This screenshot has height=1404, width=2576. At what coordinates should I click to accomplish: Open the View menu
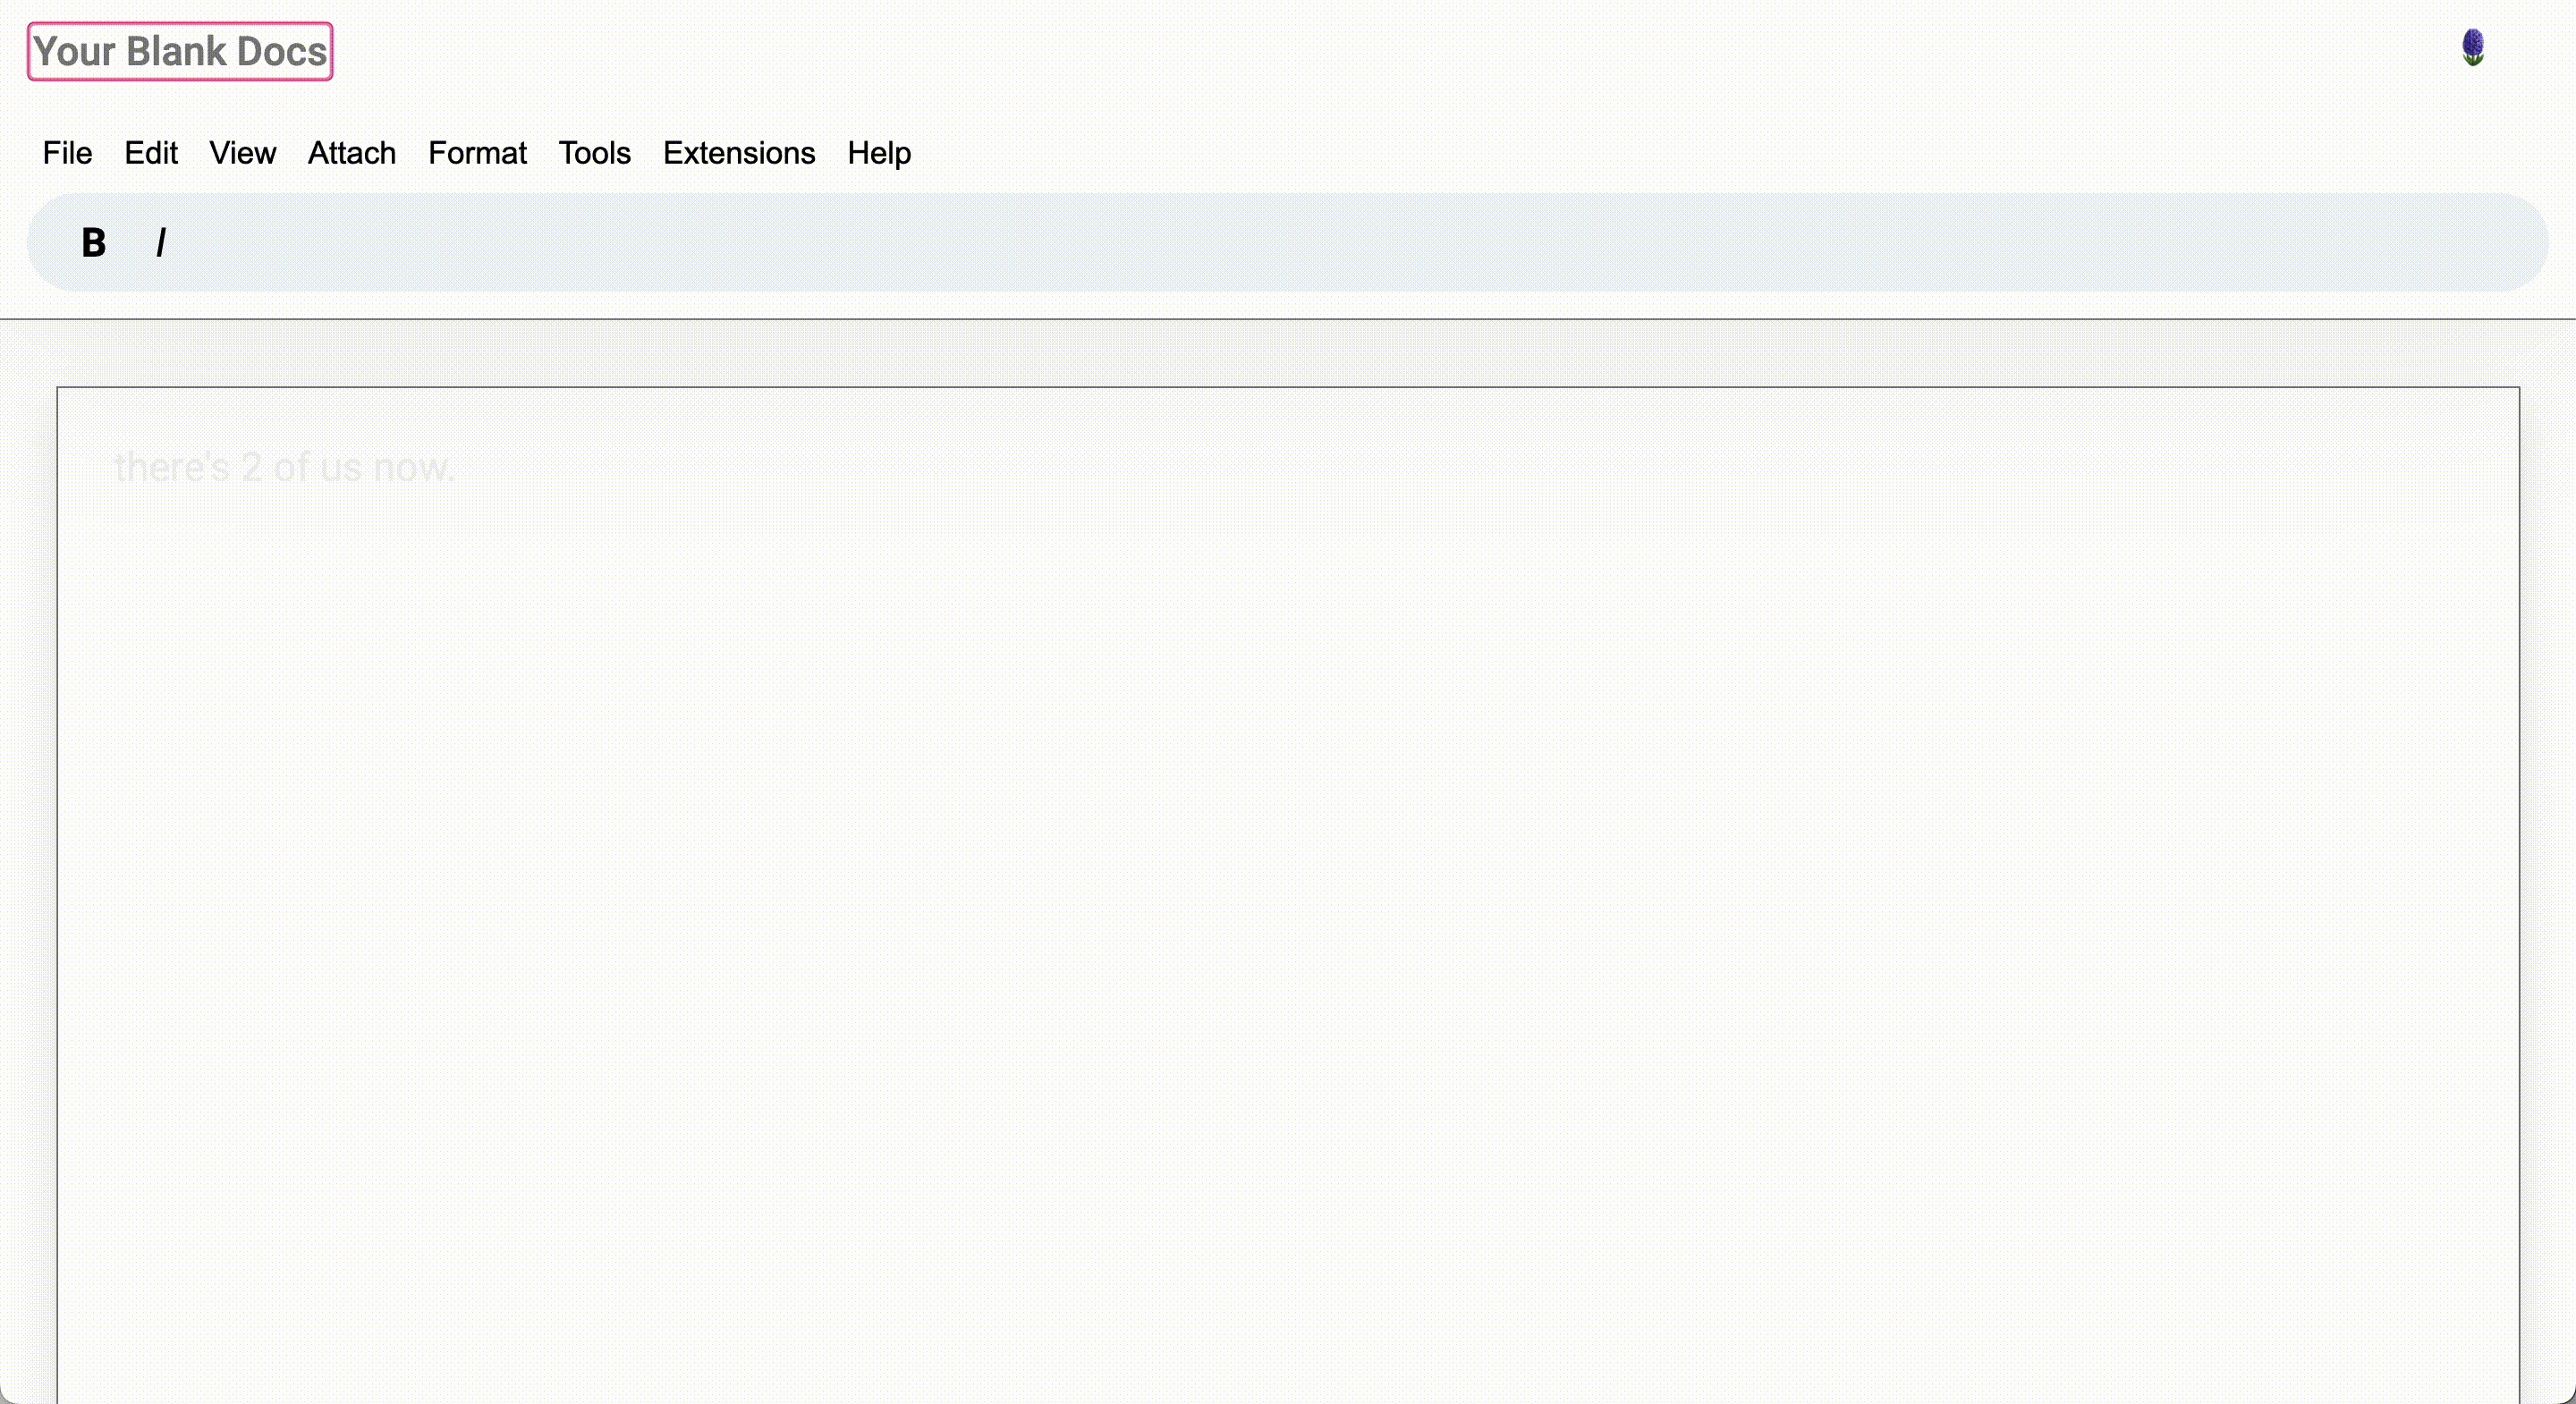tap(242, 153)
